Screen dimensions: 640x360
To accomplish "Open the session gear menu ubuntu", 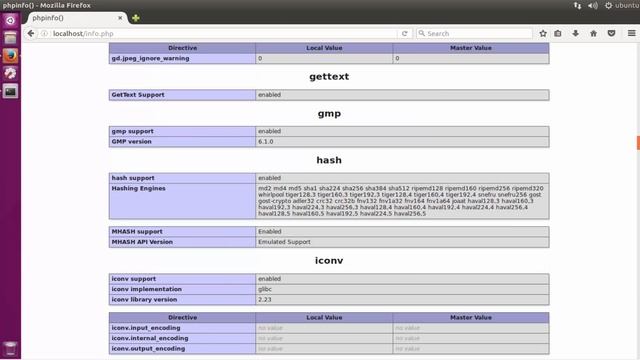I will click(x=622, y=5).
